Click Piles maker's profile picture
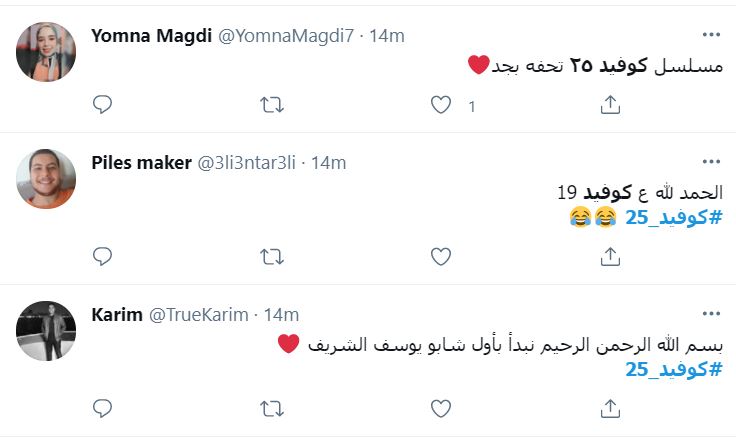 (x=46, y=179)
